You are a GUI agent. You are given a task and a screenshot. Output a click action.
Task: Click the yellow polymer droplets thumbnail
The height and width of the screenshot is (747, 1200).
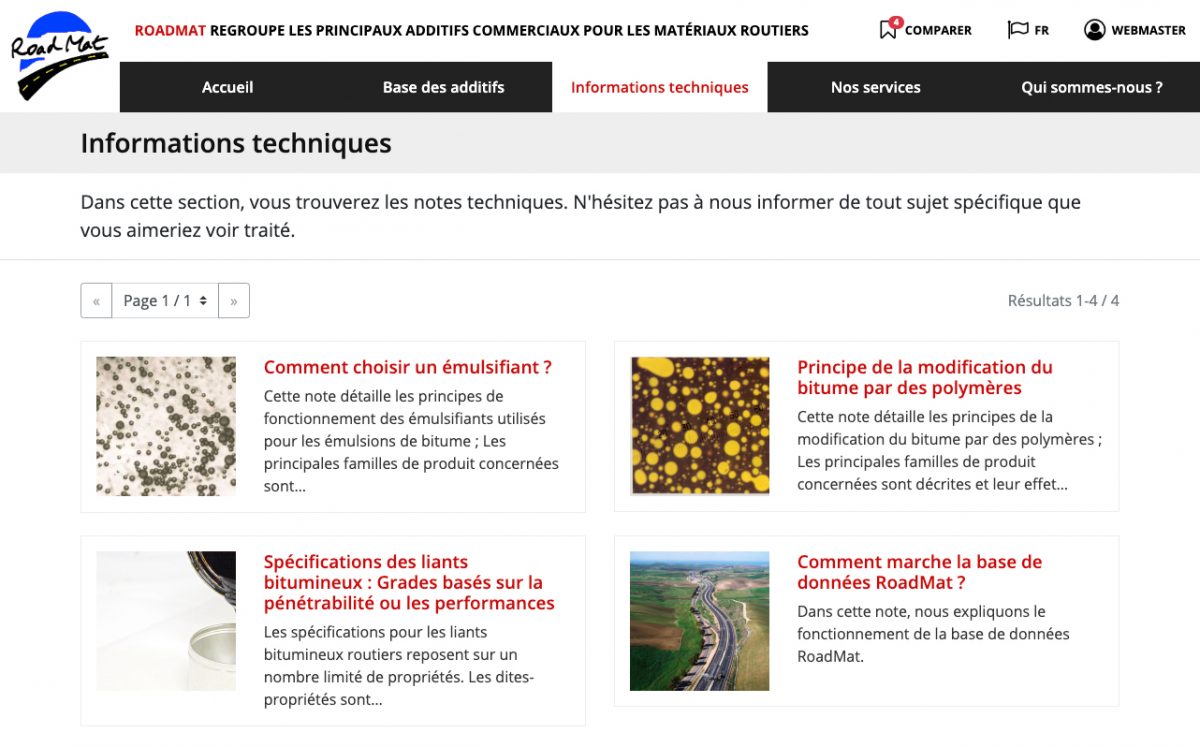click(699, 426)
